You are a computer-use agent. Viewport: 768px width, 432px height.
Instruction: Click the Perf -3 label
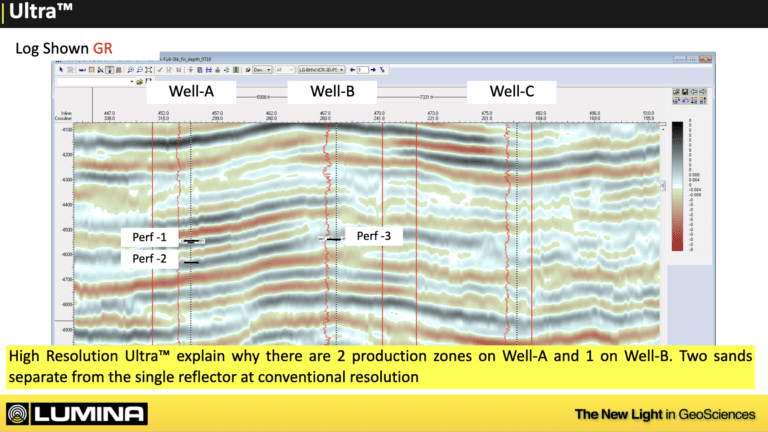[x=374, y=236]
